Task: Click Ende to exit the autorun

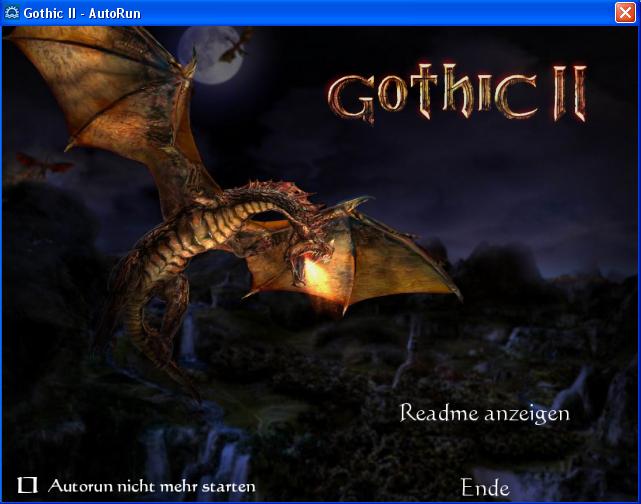Action: pos(485,488)
